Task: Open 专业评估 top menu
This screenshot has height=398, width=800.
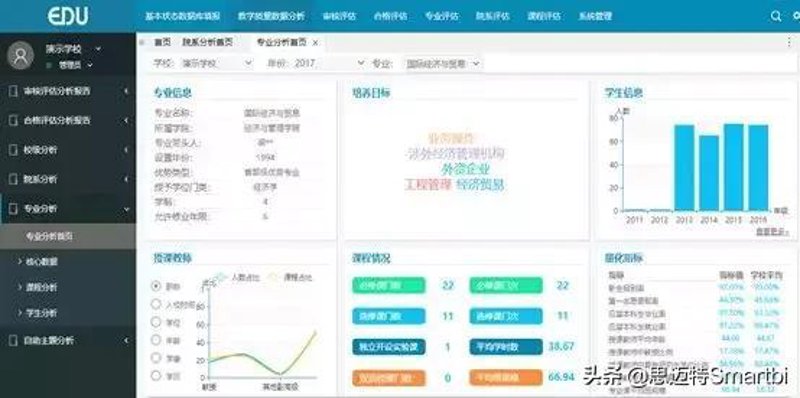Action: (442, 16)
